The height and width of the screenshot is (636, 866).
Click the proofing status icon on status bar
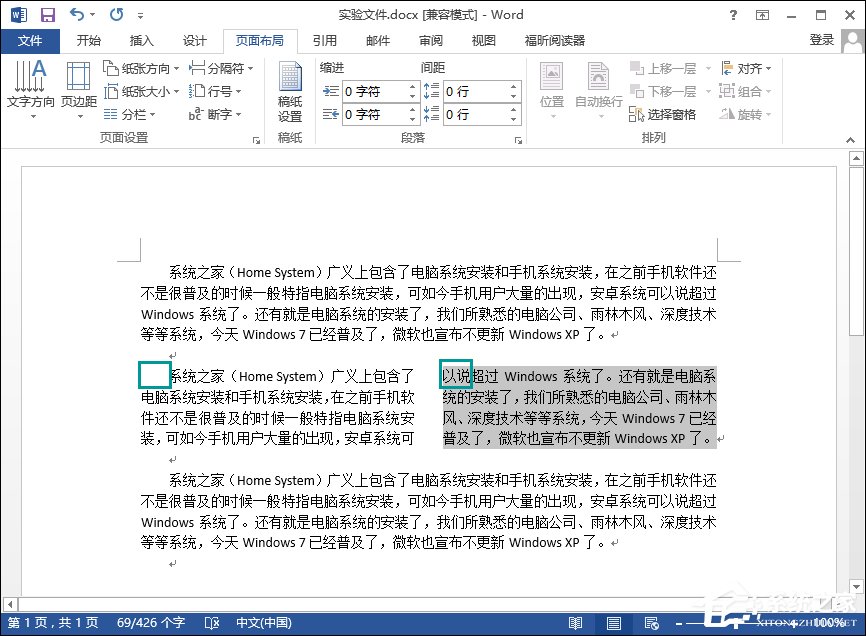[211, 621]
